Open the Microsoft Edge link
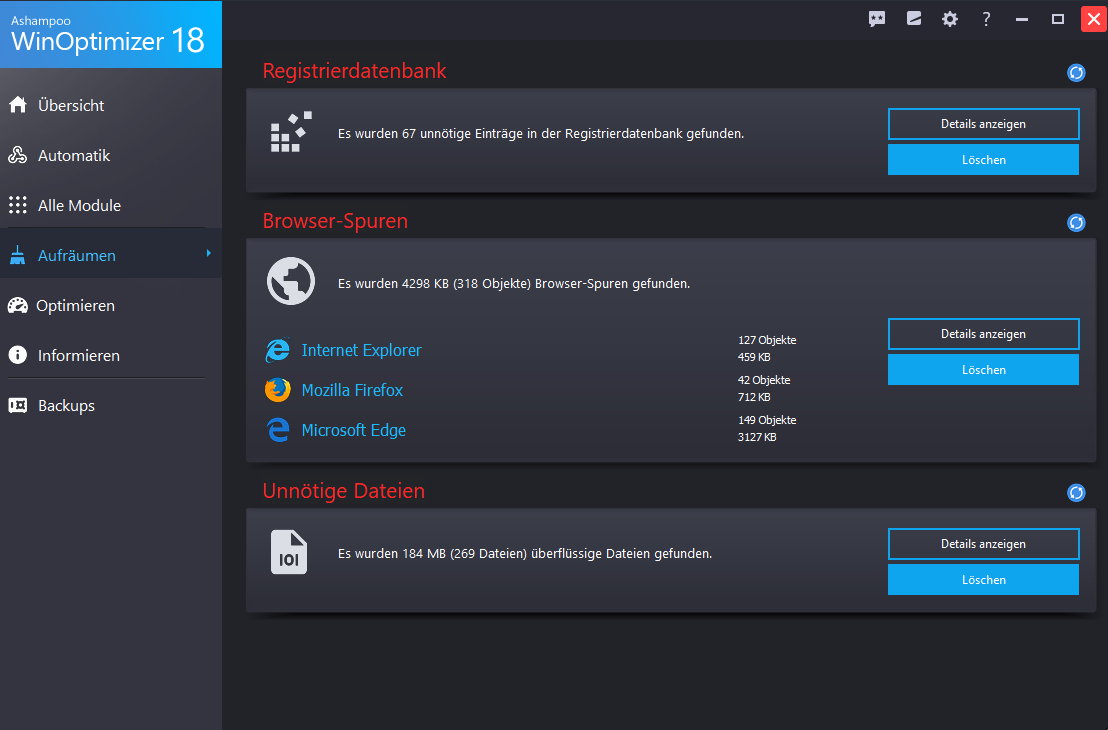Image resolution: width=1108 pixels, height=730 pixels. [353, 430]
